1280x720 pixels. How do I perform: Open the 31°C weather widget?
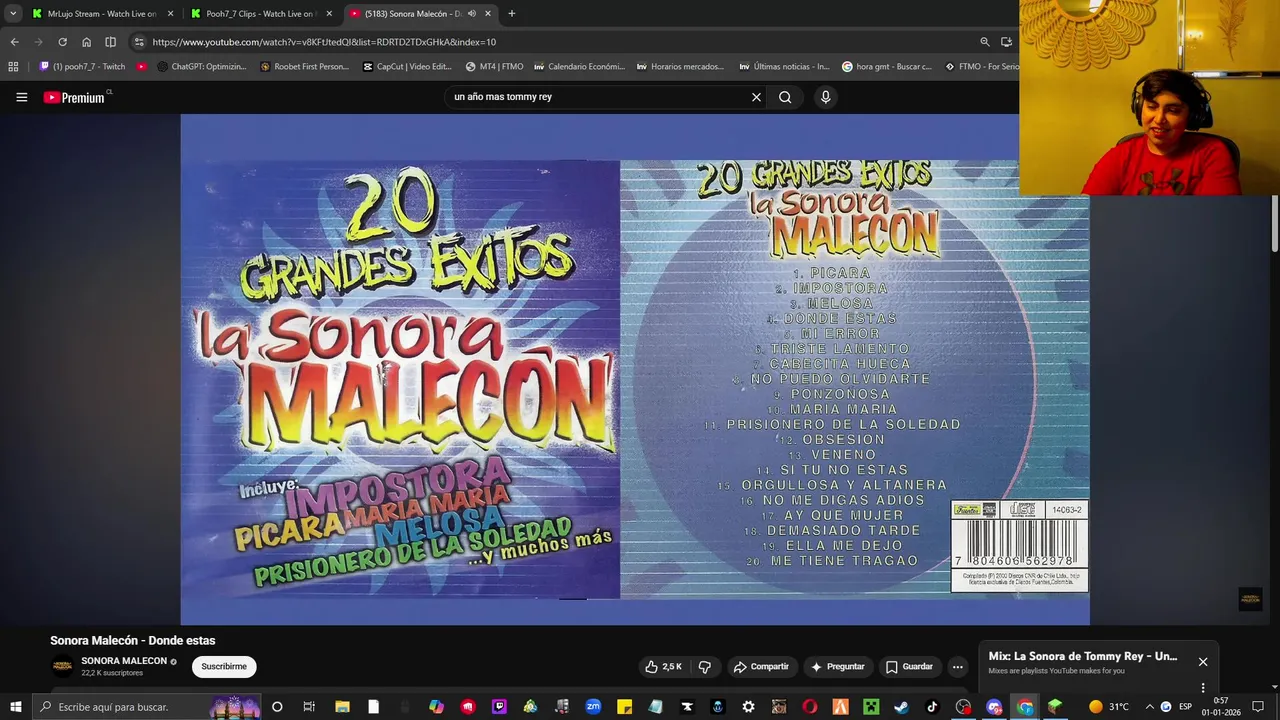tap(1108, 707)
